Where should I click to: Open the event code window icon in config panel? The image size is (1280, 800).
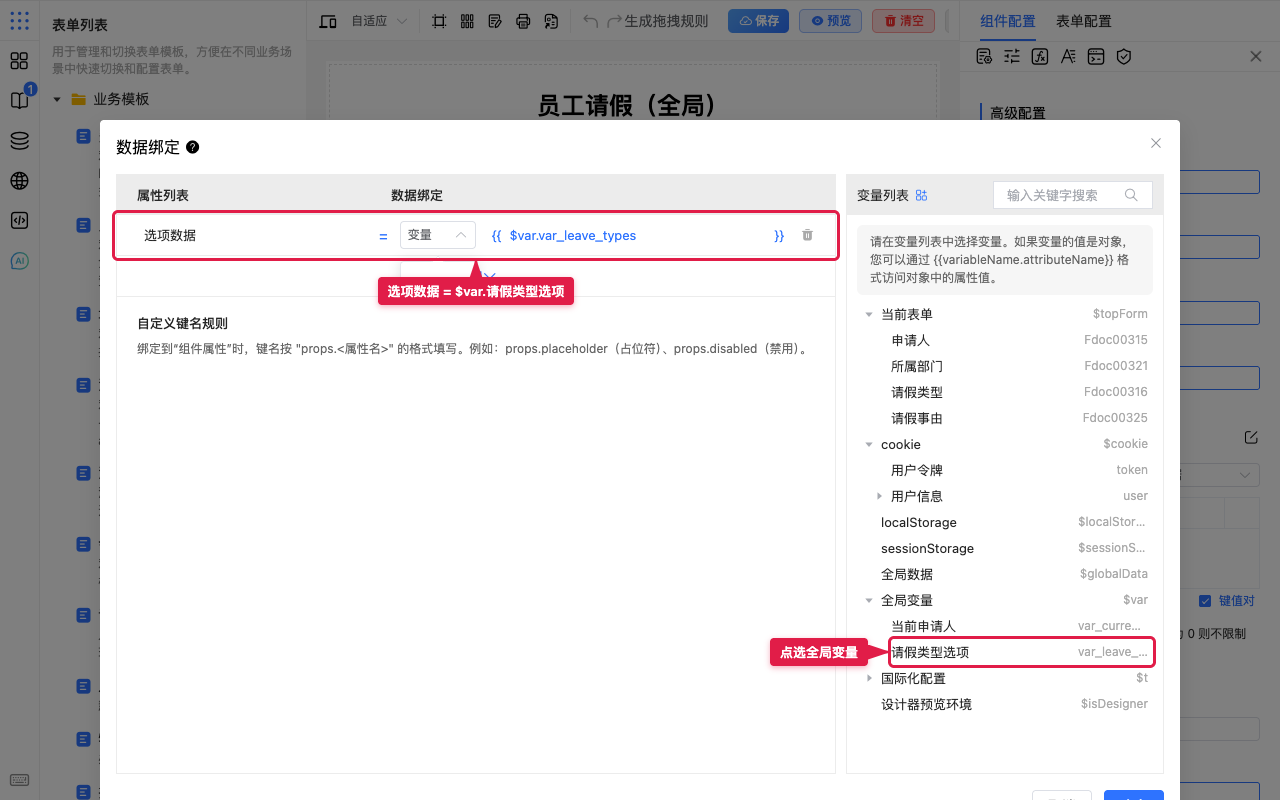pyautogui.click(x=1096, y=57)
